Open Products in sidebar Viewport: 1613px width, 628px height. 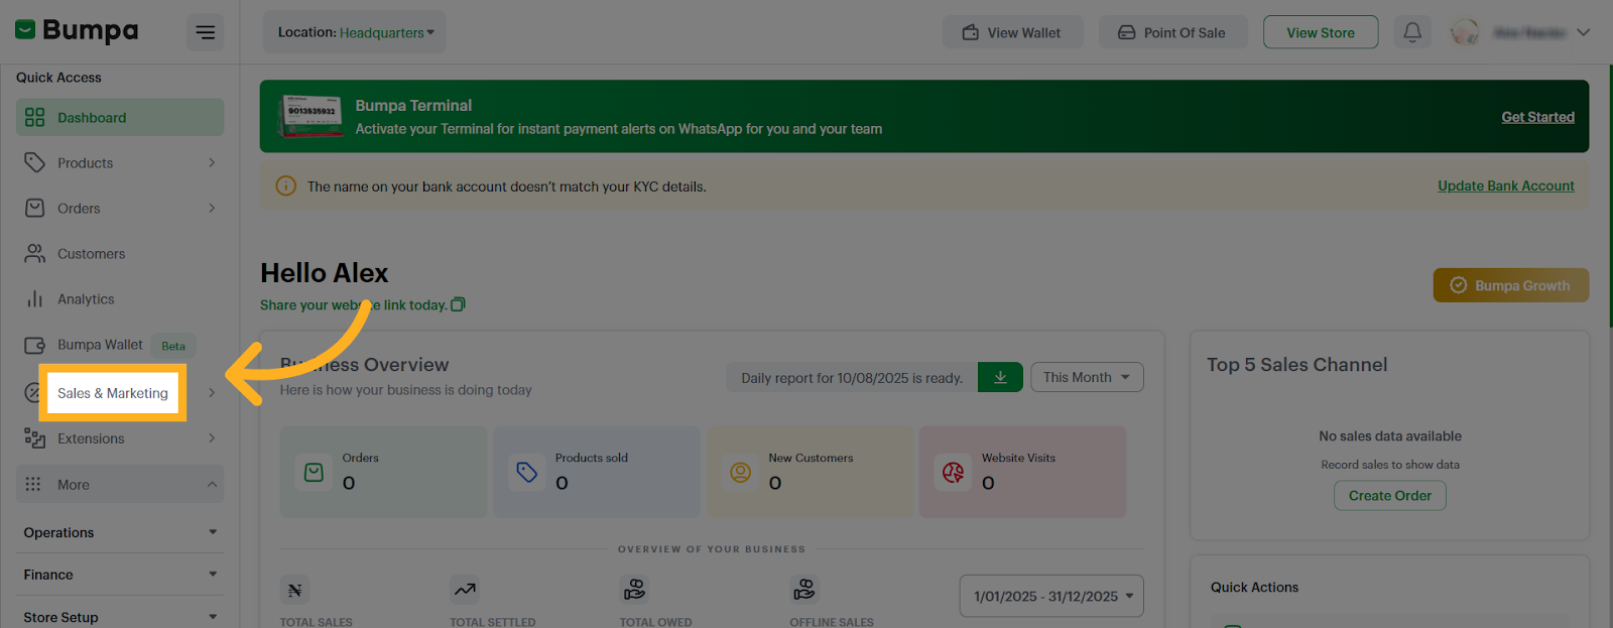tap(120, 162)
